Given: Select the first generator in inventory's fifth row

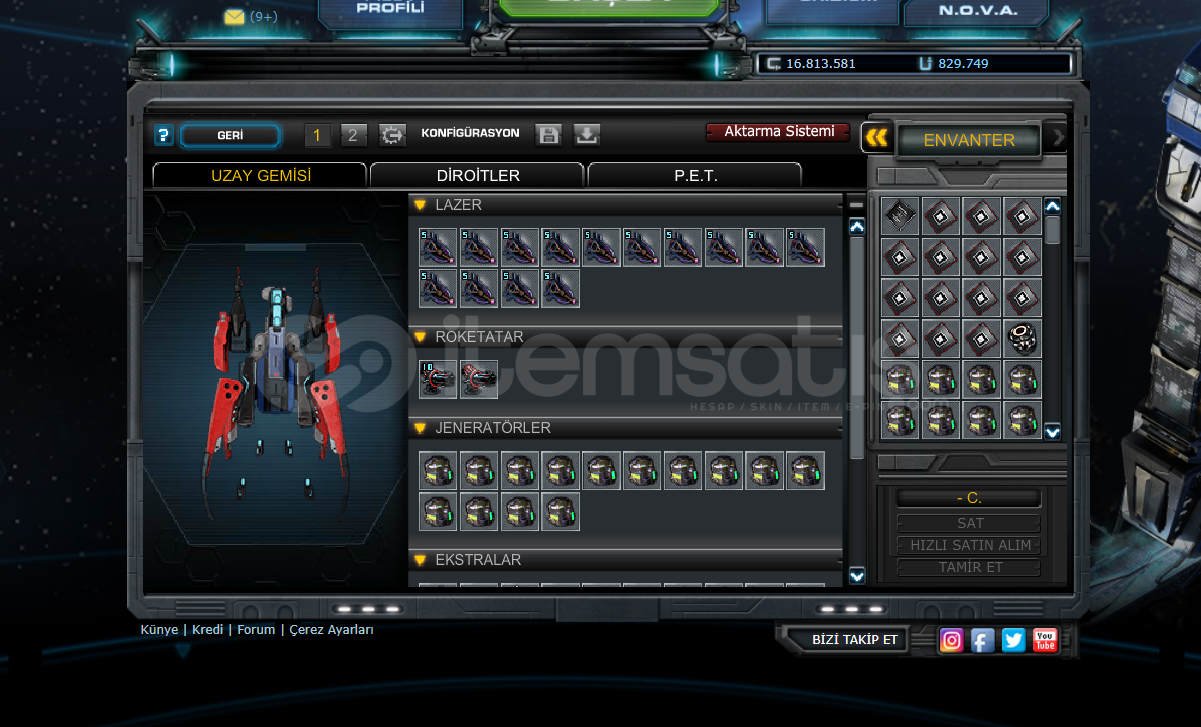Looking at the screenshot, I should [x=900, y=380].
